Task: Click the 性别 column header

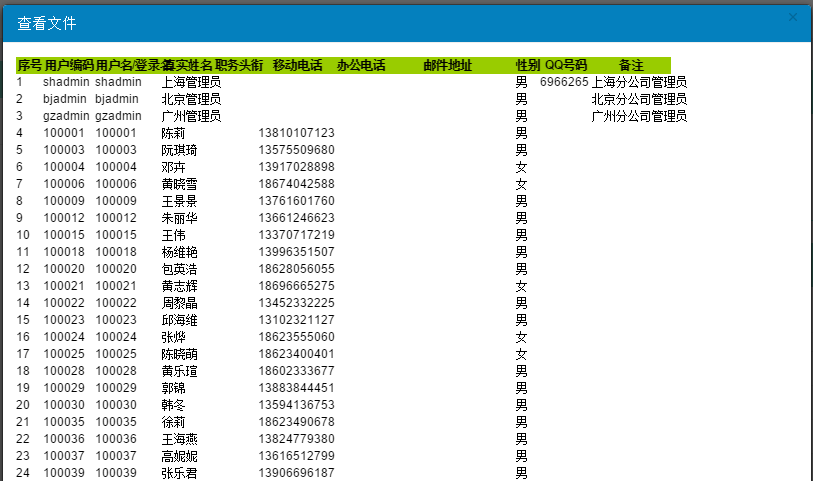Action: tap(528, 65)
